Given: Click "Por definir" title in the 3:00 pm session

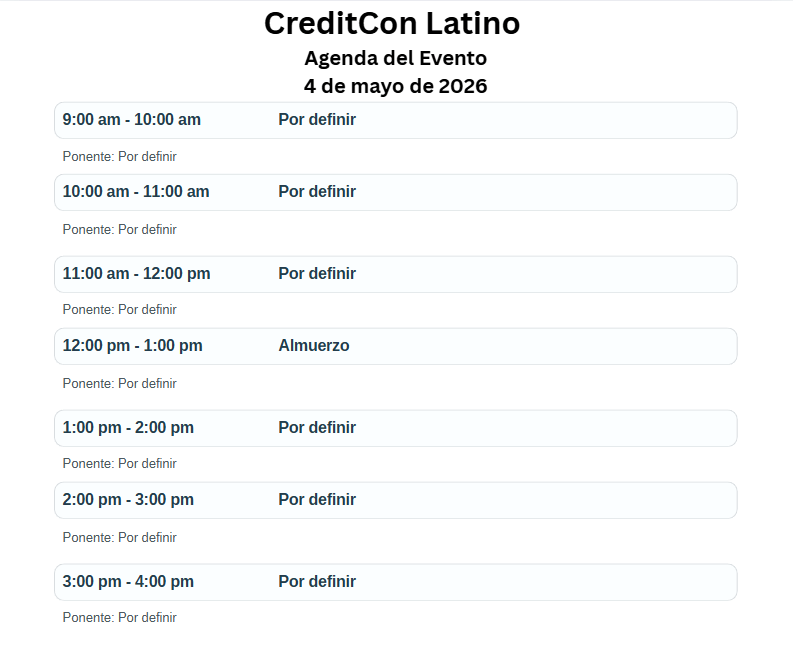Looking at the screenshot, I should coord(317,582).
